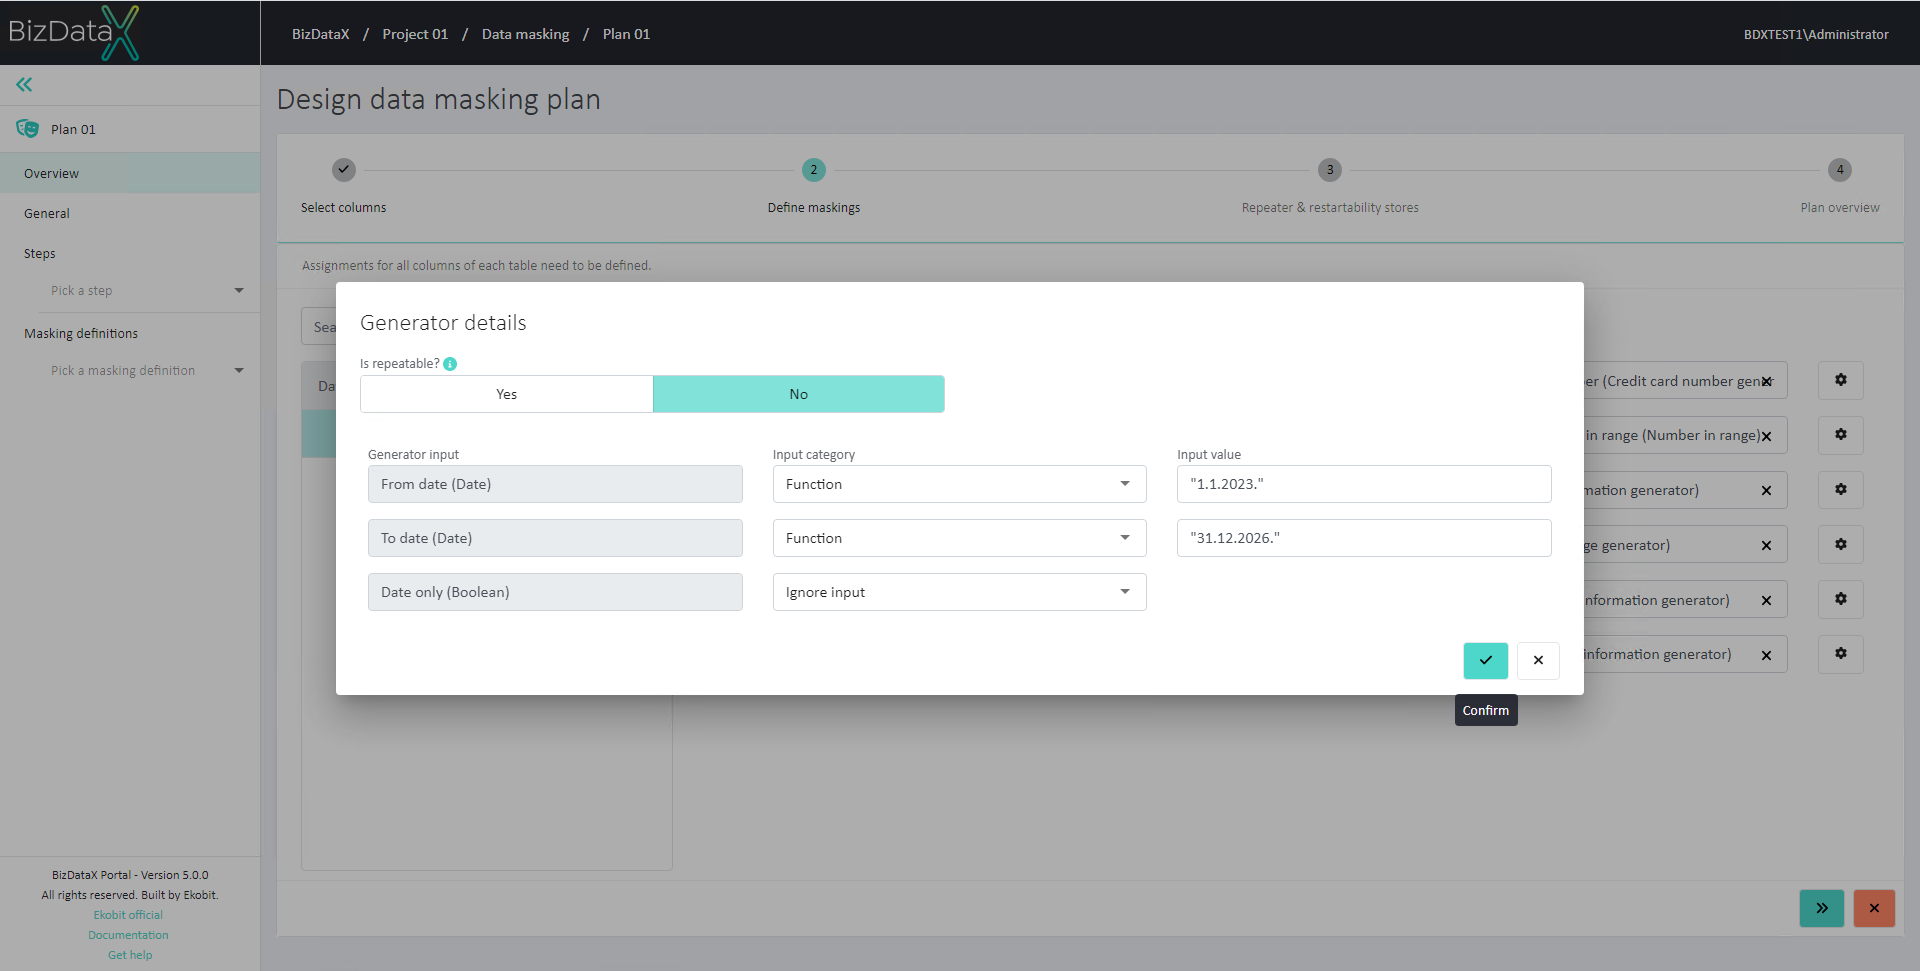Click the From date input value field

click(1364, 484)
